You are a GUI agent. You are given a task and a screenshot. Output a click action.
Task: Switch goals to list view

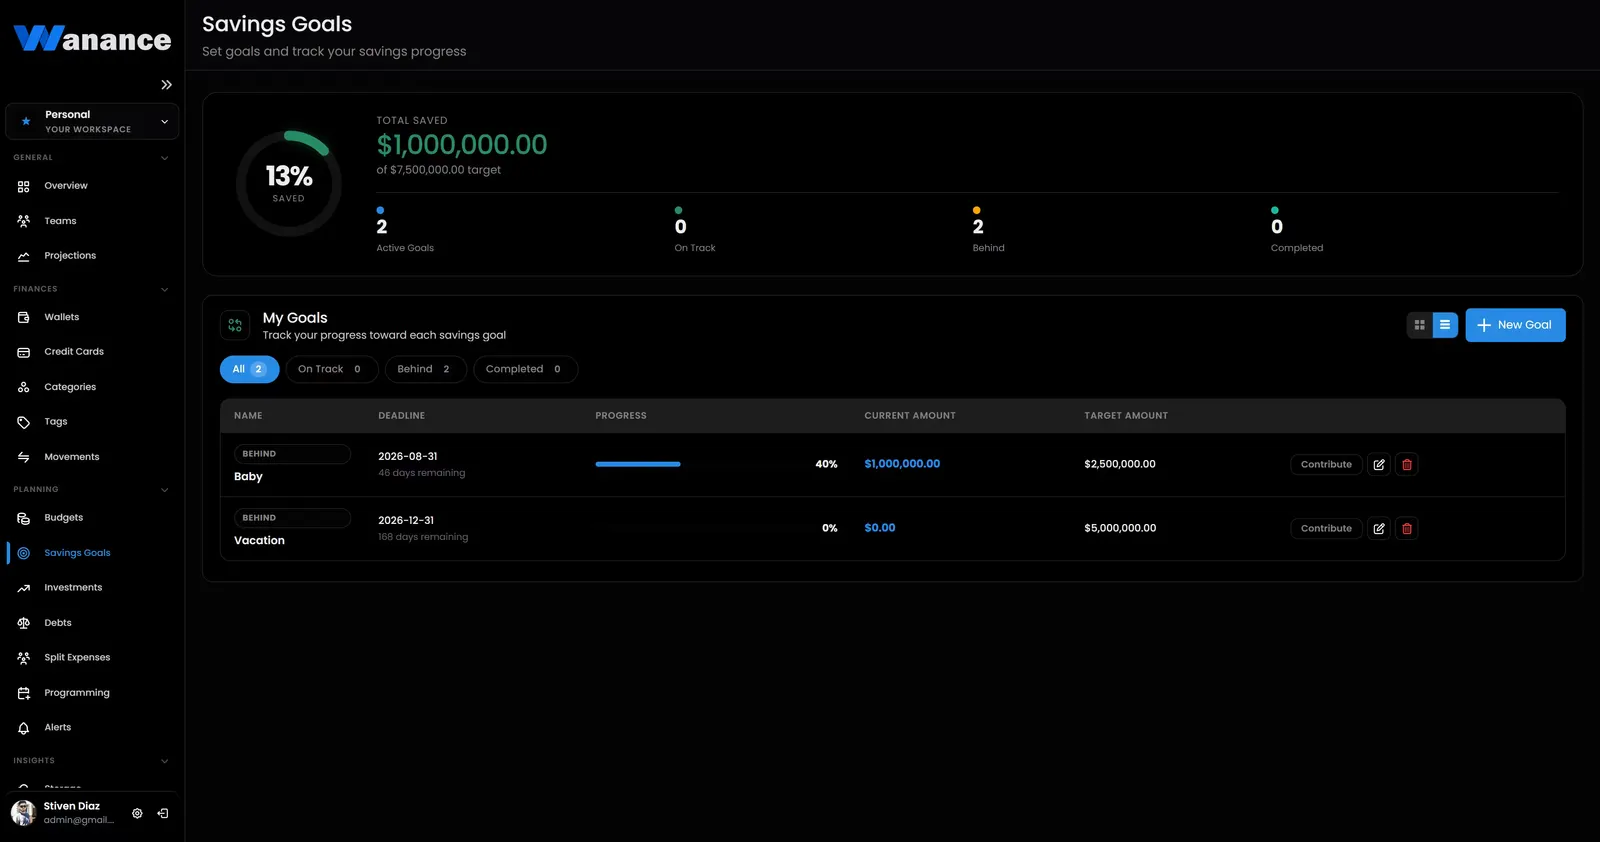coord(1445,325)
